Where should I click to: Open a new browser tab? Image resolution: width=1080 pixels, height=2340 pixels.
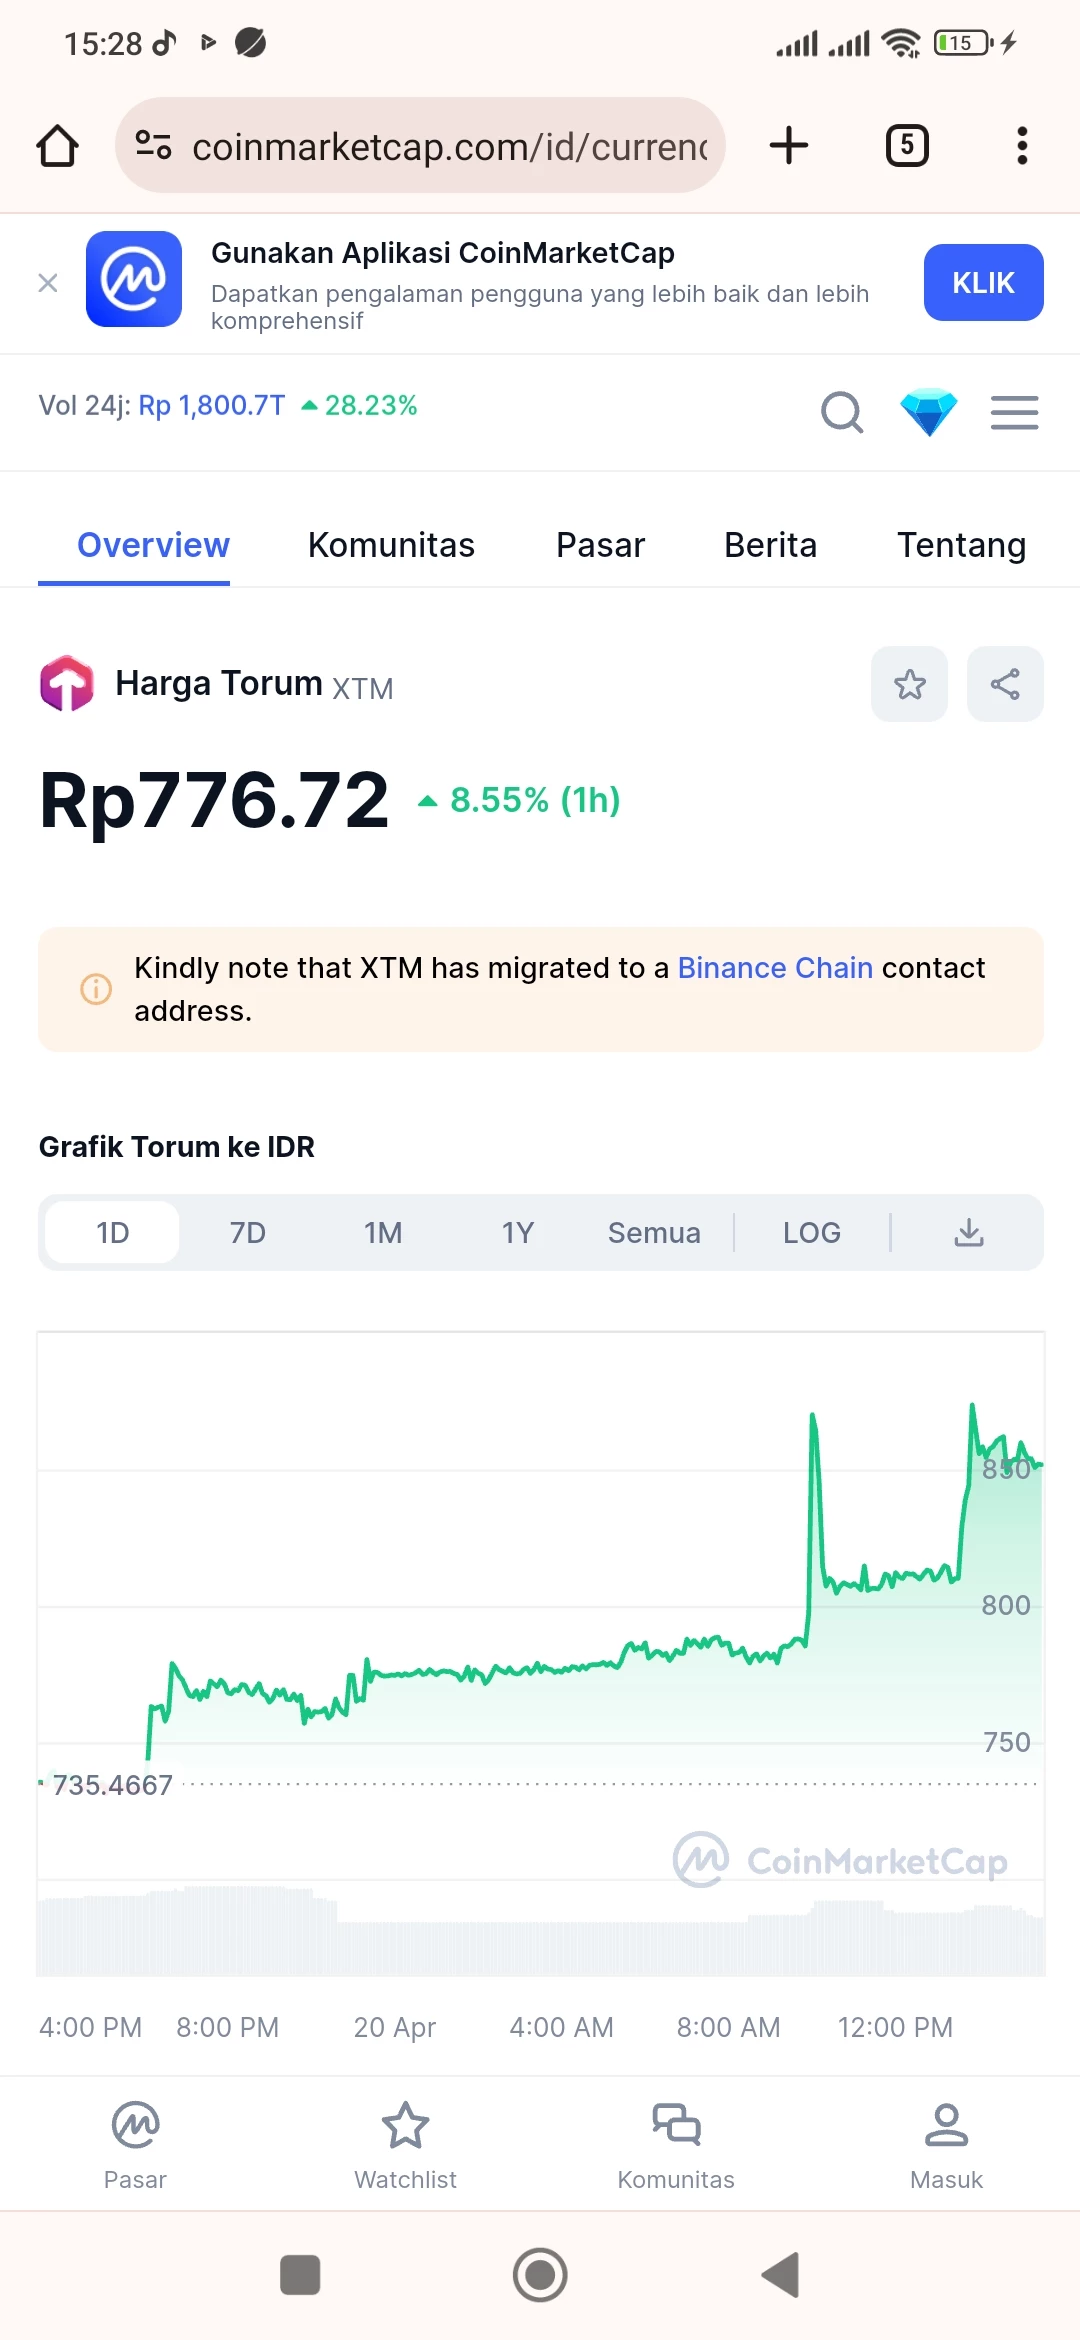789,146
